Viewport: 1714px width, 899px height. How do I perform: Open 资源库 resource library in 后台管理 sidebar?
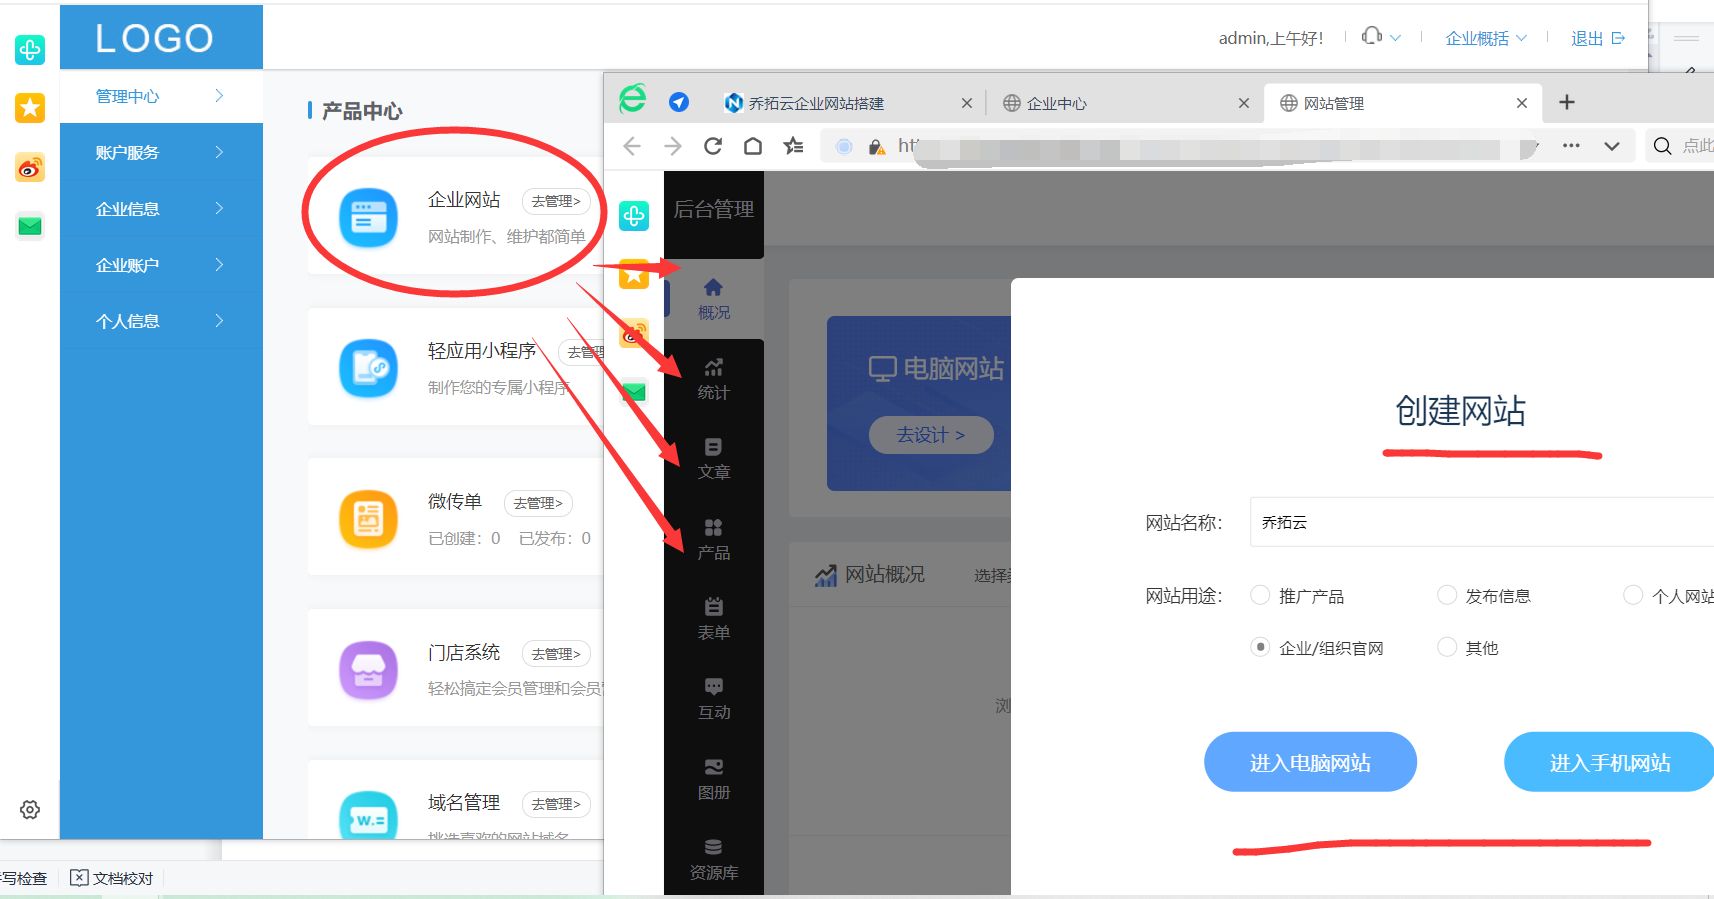click(713, 859)
